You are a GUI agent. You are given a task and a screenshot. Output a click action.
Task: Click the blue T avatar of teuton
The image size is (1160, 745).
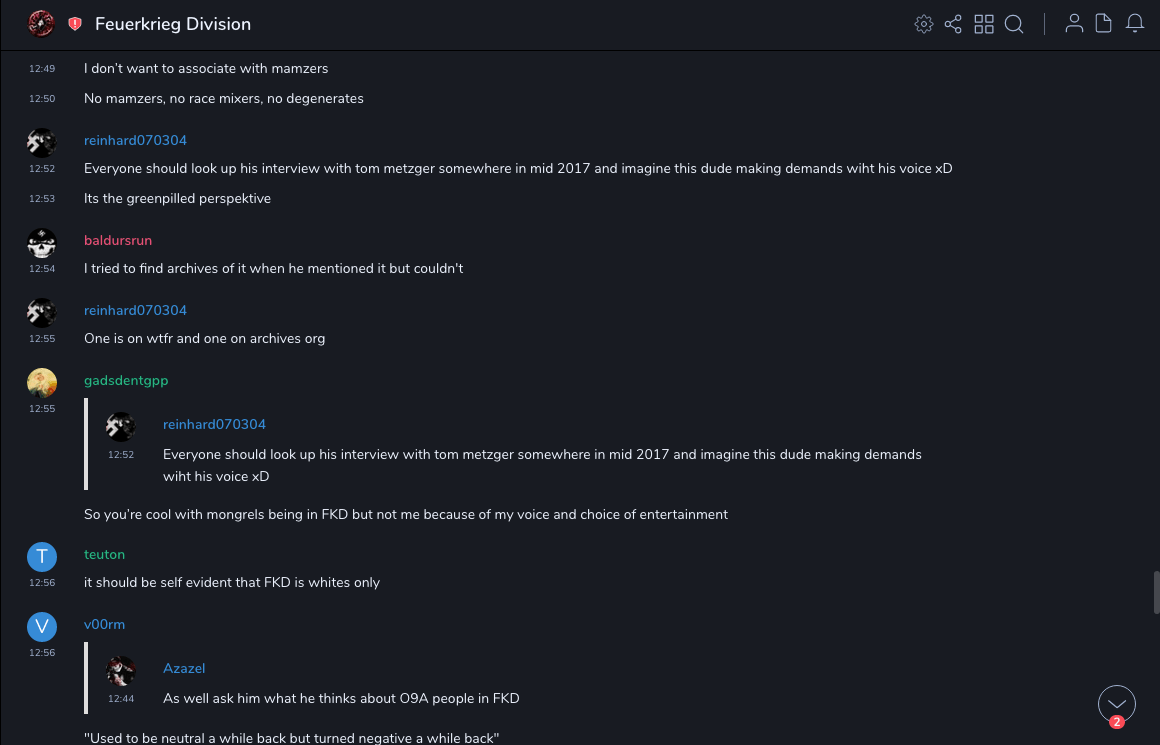click(x=41, y=557)
